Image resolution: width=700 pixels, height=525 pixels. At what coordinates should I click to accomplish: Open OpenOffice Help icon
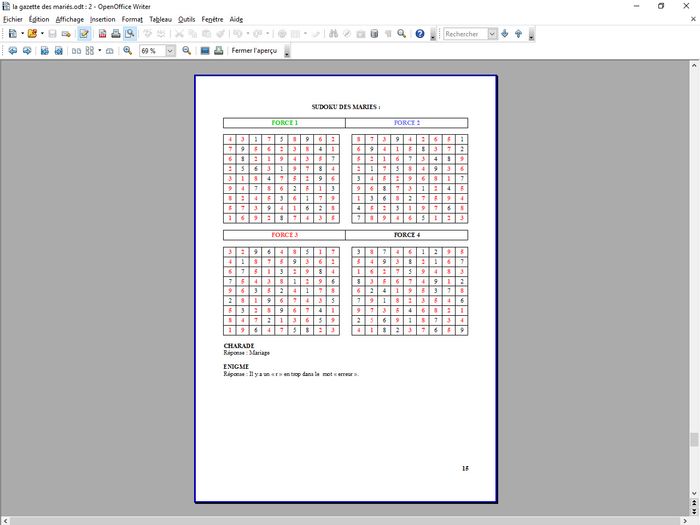[x=420, y=33]
